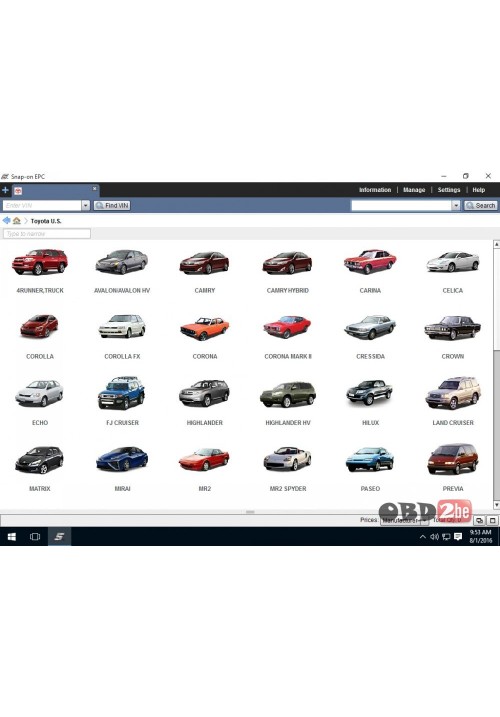Choose the HIGHLANDER HV vehicle image
This screenshot has height=717, width=500.
coord(287,394)
